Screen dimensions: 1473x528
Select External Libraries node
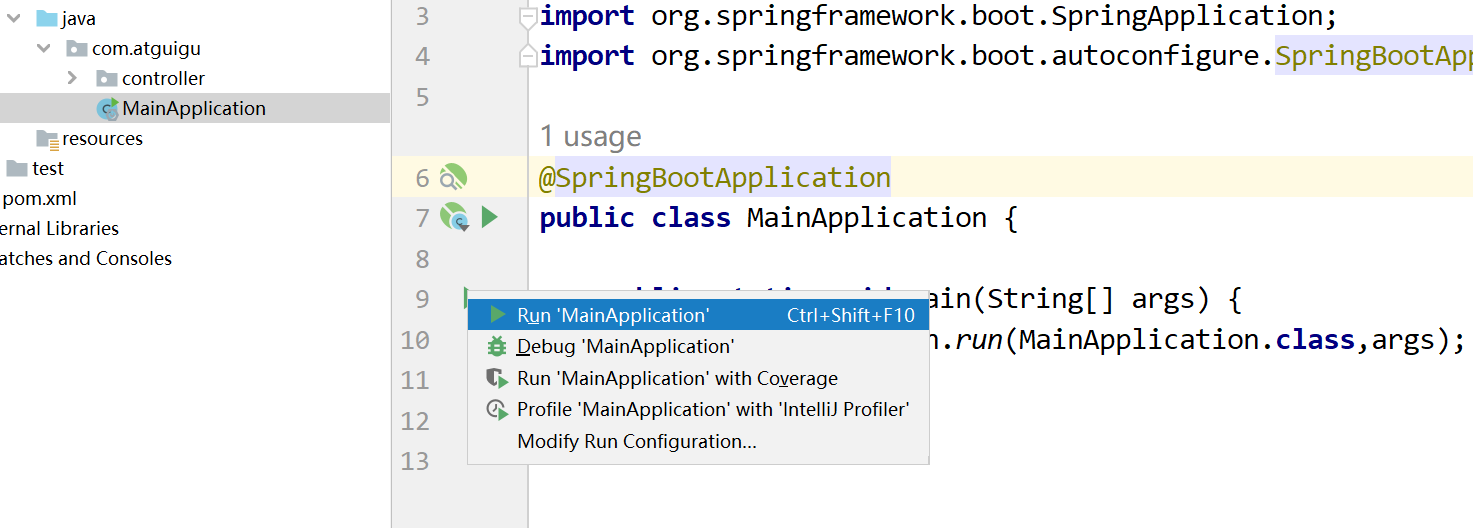(x=58, y=229)
